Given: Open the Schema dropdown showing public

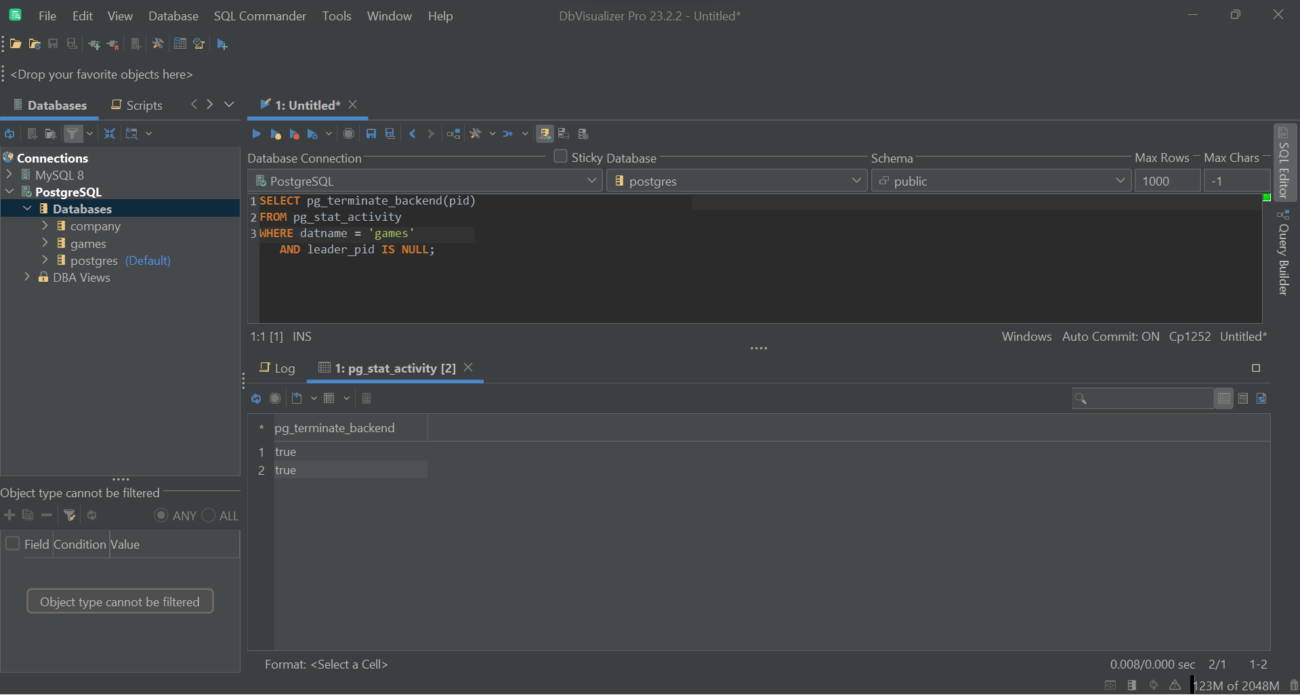Looking at the screenshot, I should (1118, 180).
